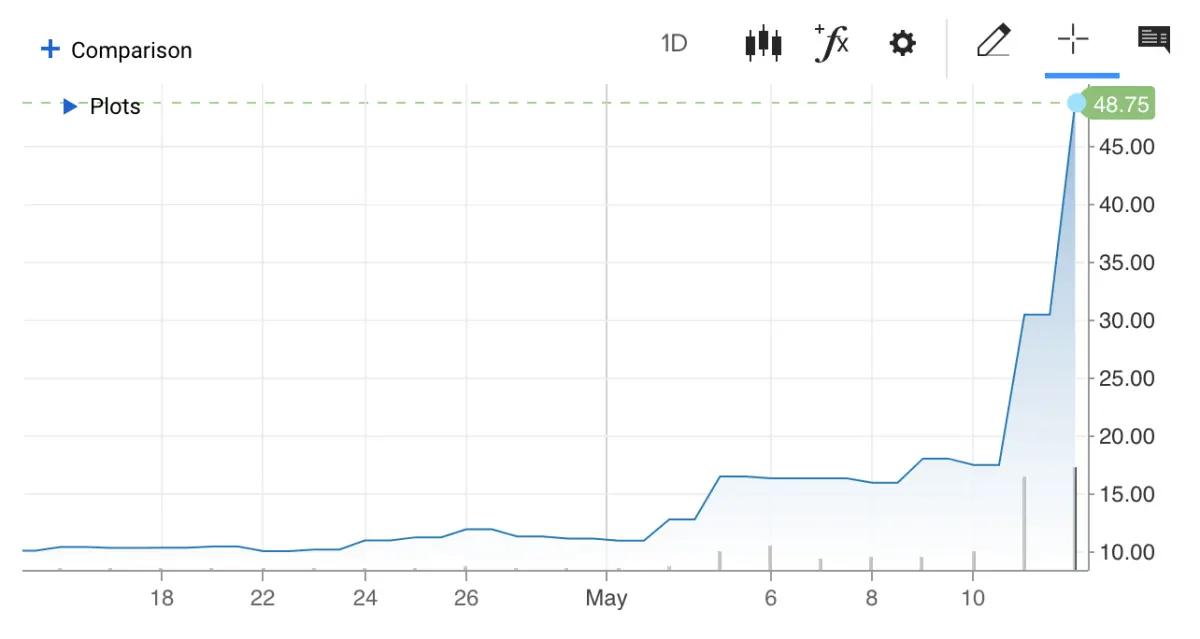Open the news headlines panel
1200x639 pixels.
1154,40
